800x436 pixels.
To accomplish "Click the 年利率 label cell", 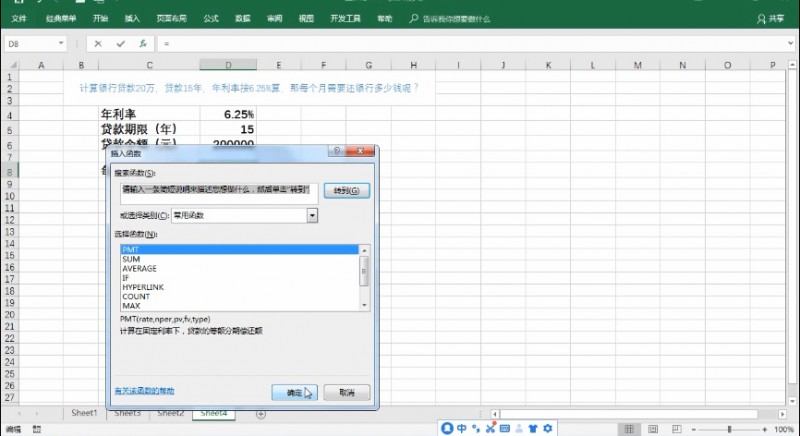I will [x=149, y=114].
